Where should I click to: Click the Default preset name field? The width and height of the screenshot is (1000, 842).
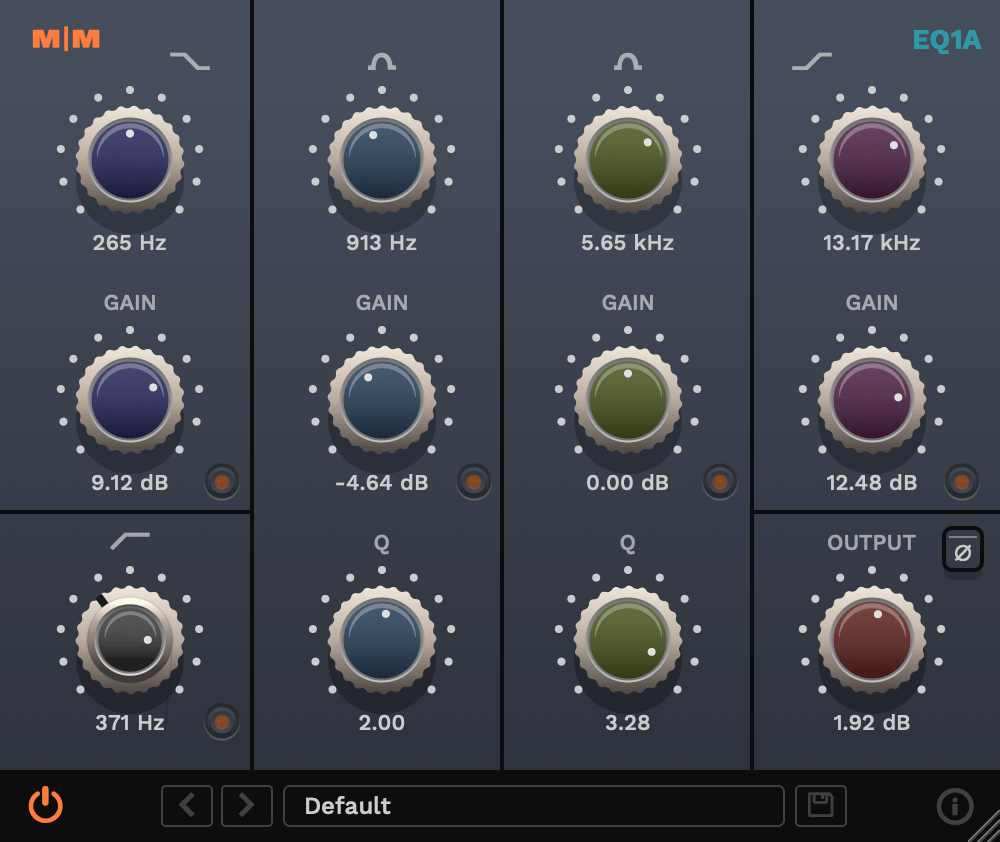[534, 805]
